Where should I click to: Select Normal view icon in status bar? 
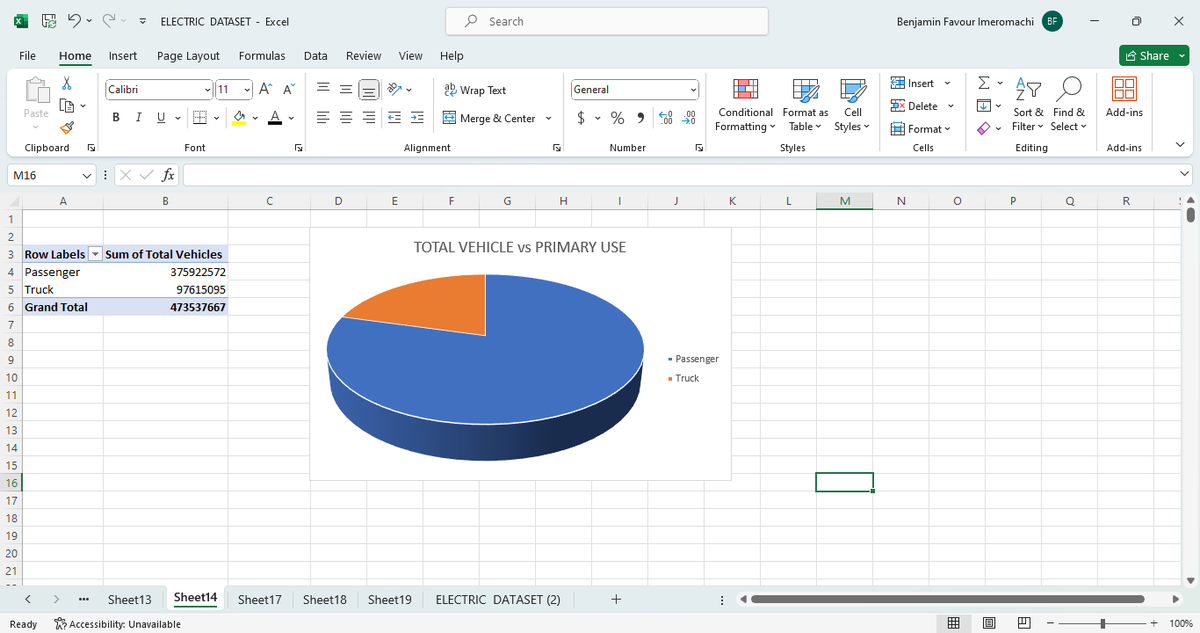(954, 624)
